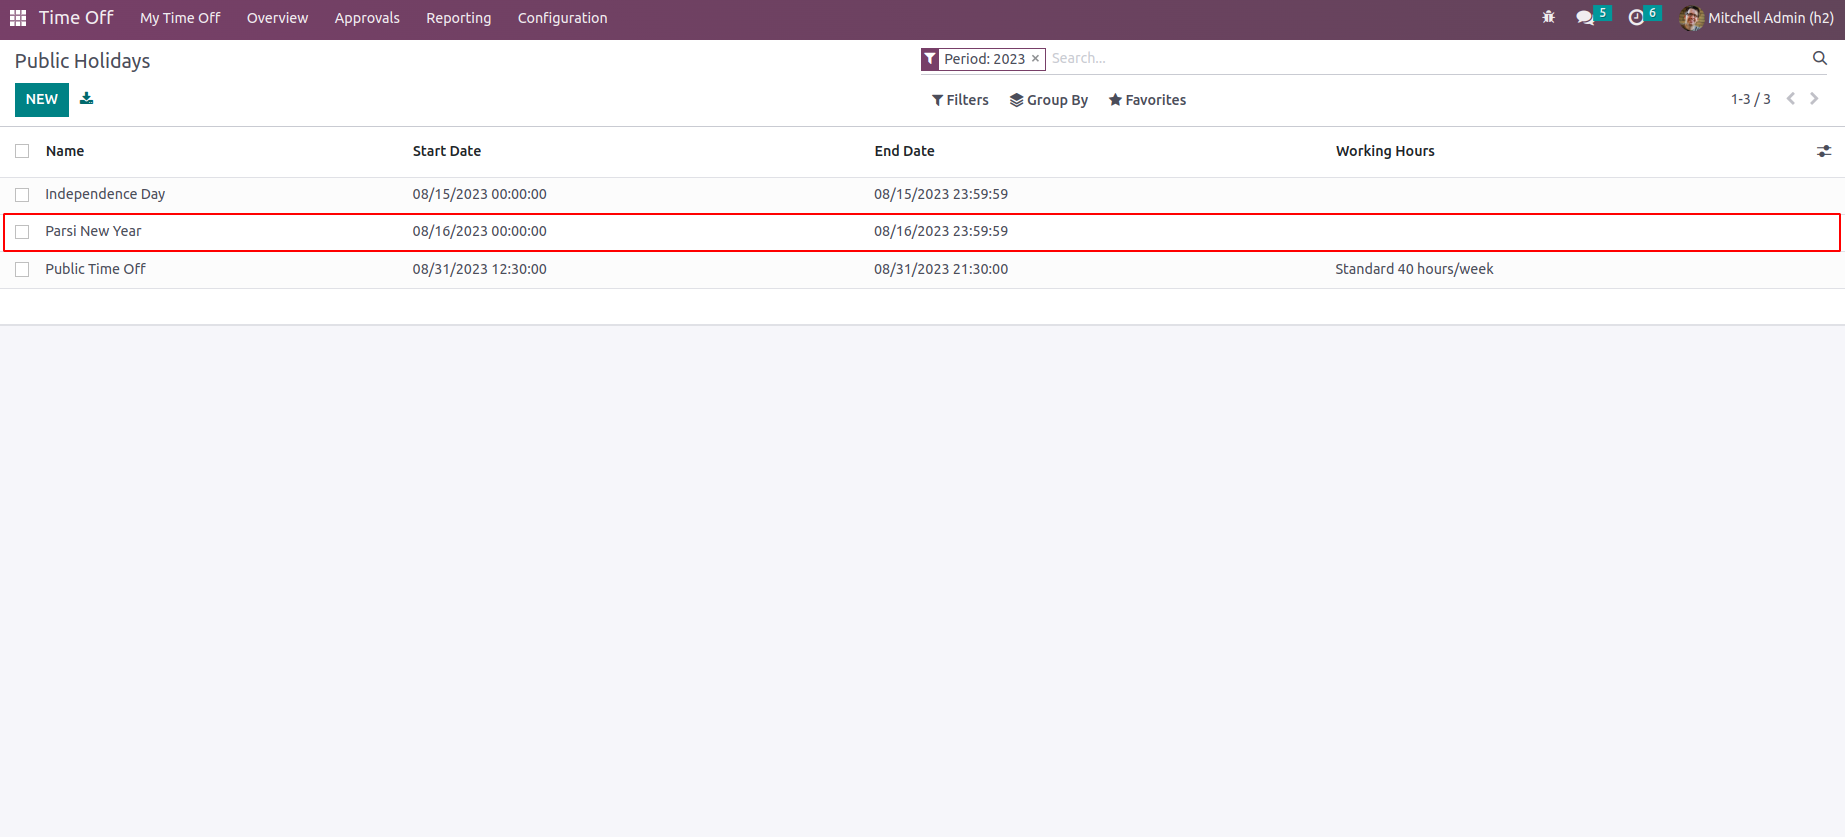Screen dimensions: 1845x837
Task: Click end date 08/16/2023 23:59:59
Action: pos(941,231)
